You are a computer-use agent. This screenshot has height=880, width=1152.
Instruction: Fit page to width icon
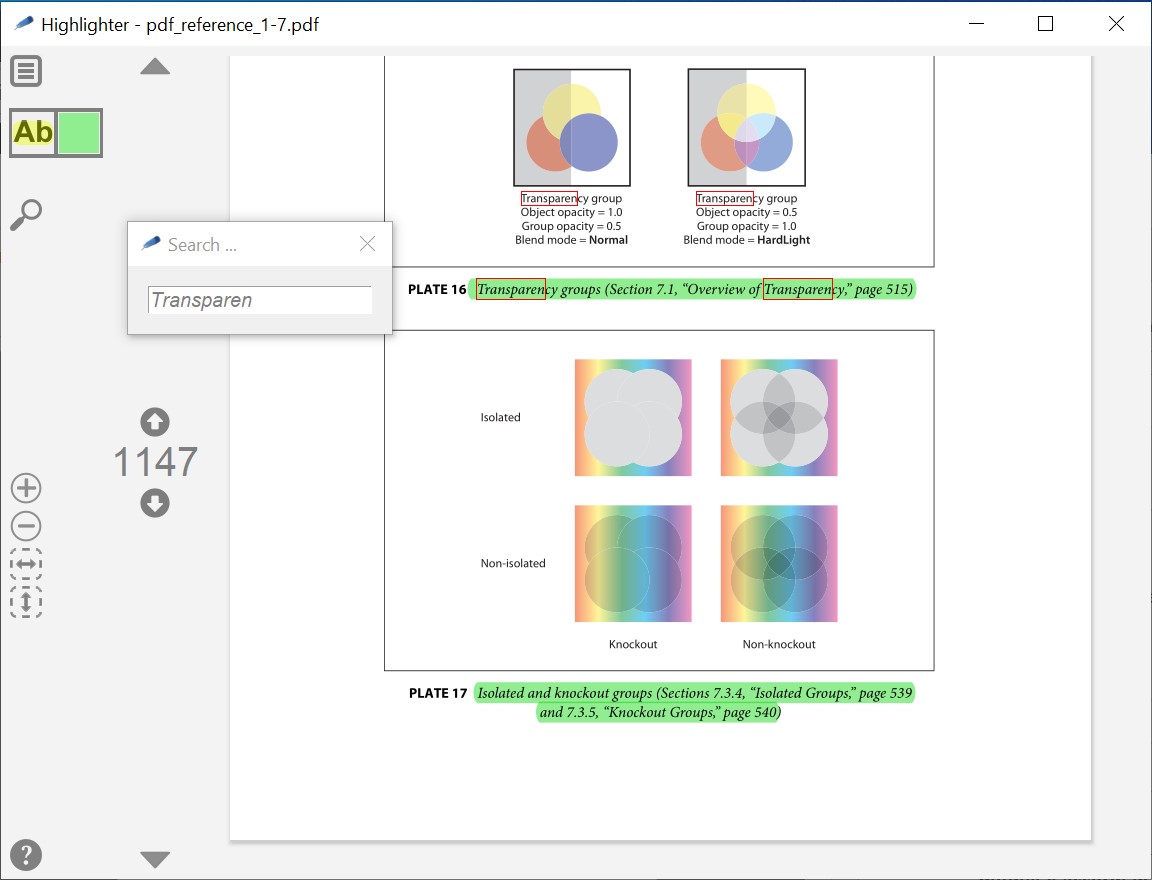[x=26, y=564]
